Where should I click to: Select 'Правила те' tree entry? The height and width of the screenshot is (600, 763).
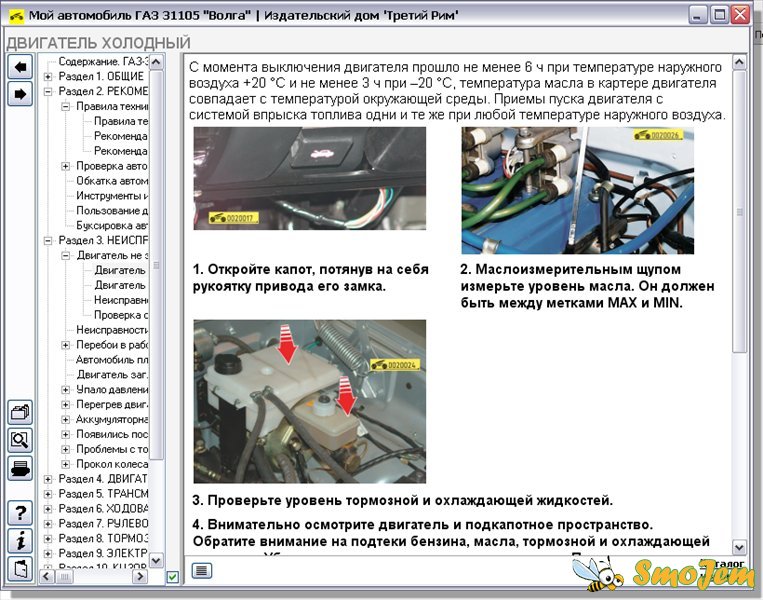121,121
